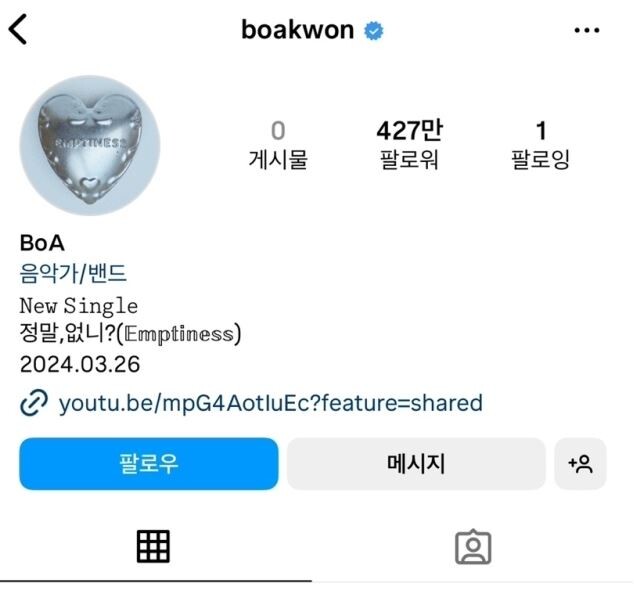Go back using the left arrow
This screenshot has height=592, width=634.
(18, 29)
